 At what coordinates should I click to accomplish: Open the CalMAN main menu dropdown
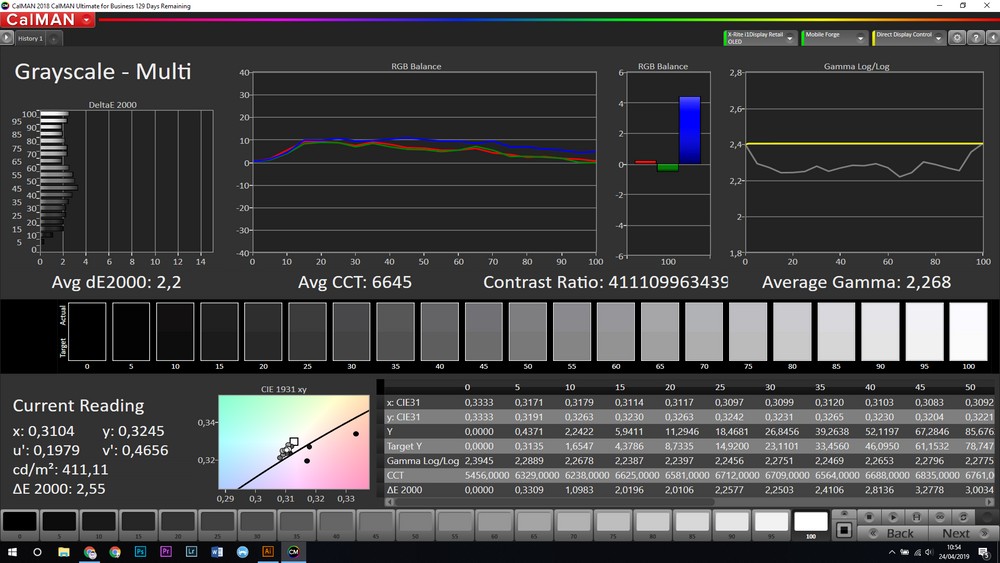[87, 20]
